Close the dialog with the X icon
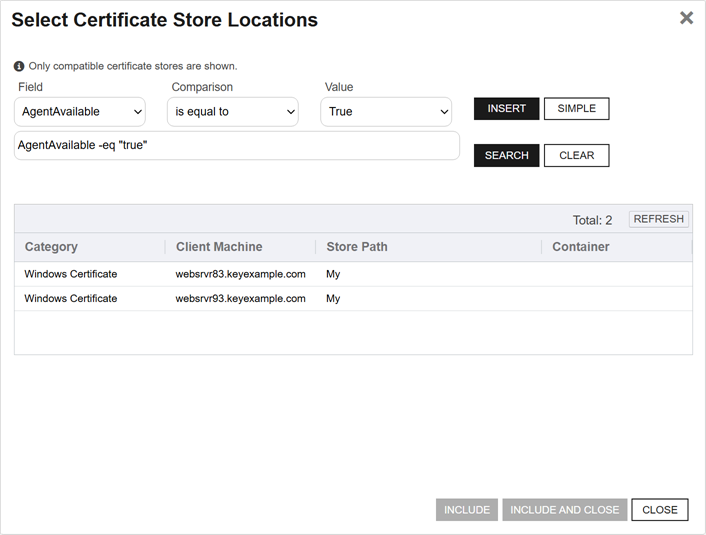Screen dimensions: 706x535 point(686,18)
